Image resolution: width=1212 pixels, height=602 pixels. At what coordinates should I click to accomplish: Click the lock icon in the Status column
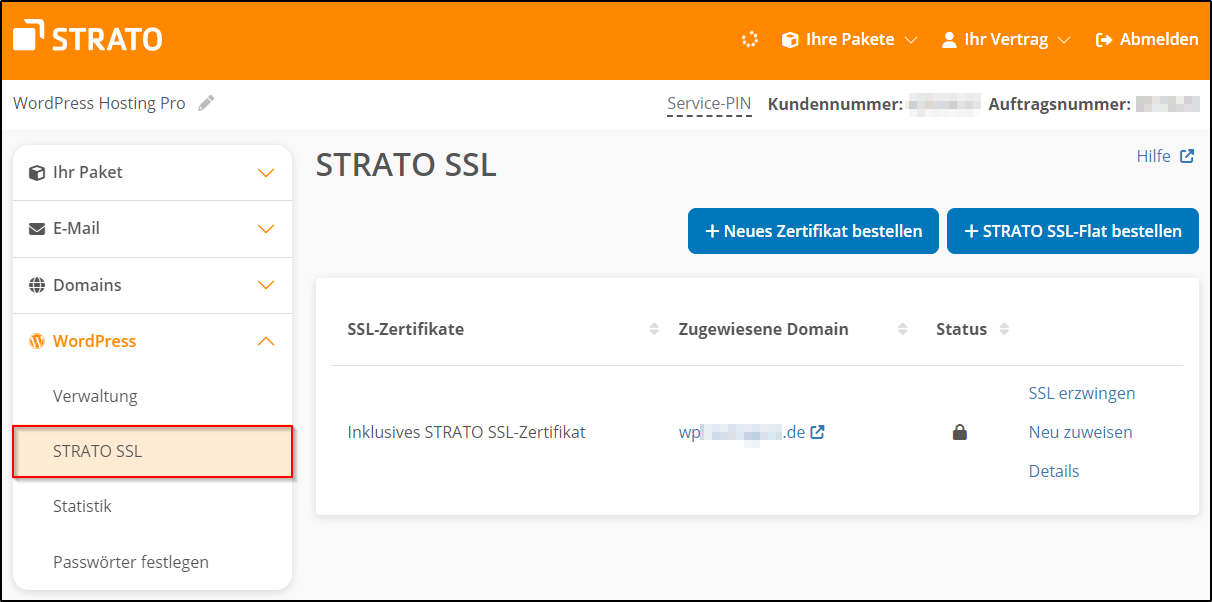tap(959, 432)
